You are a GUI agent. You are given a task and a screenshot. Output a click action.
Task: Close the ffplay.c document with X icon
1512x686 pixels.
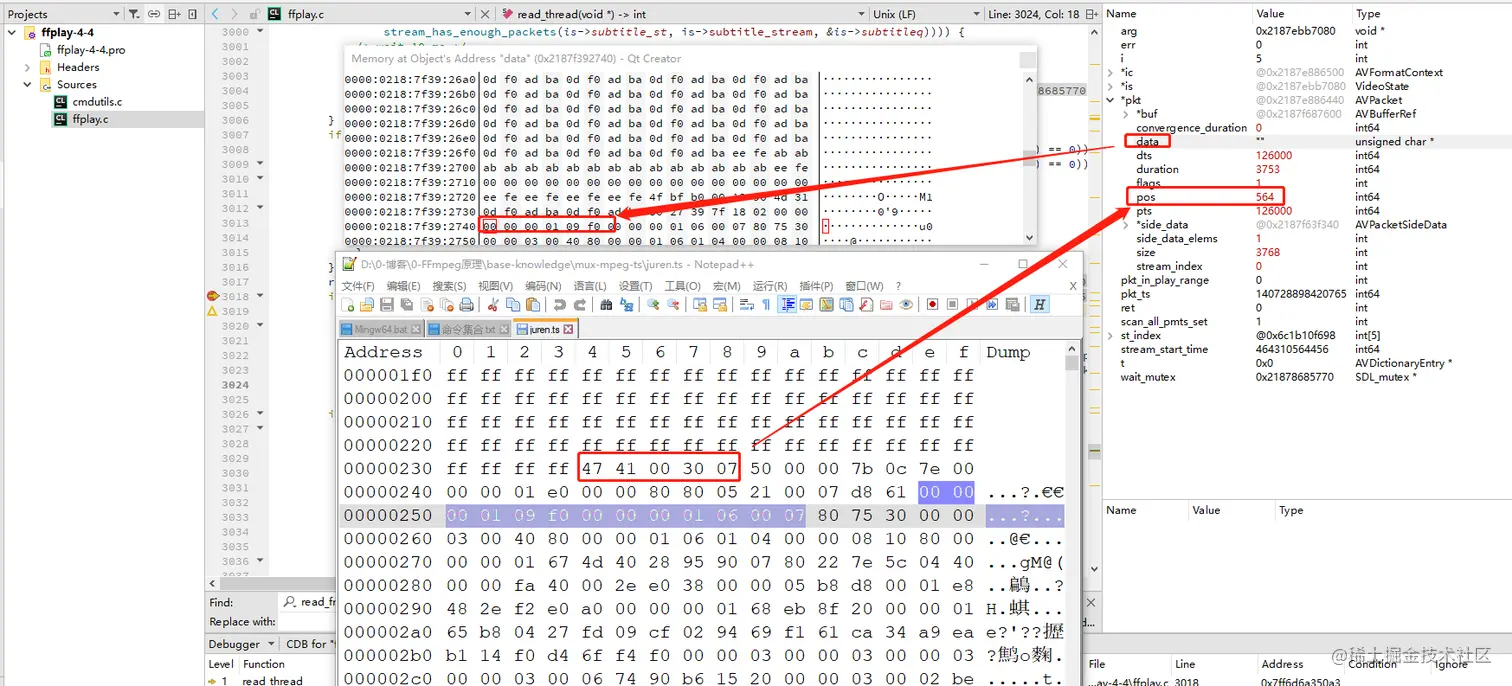(485, 14)
